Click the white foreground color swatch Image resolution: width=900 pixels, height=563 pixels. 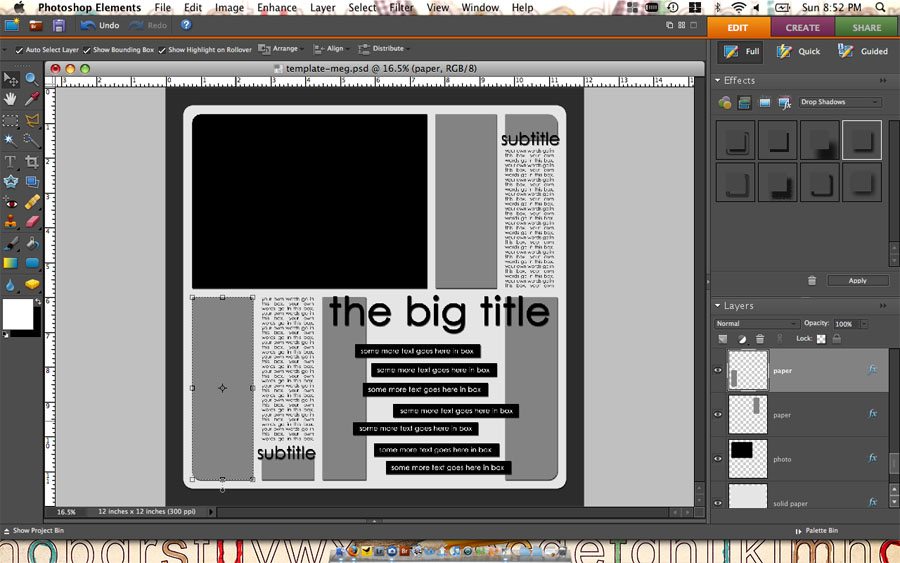17,313
